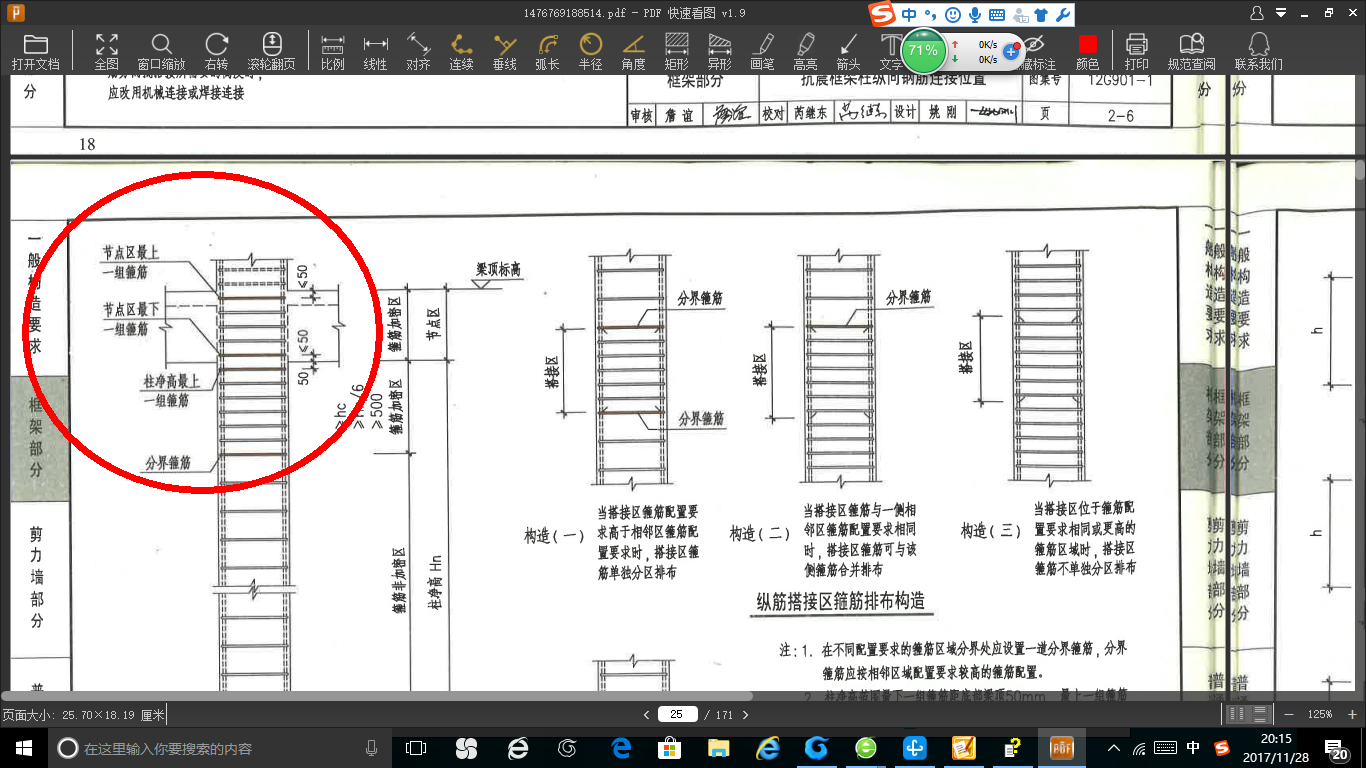Toggle 滚轮翻页 mouse wheel paging
The height and width of the screenshot is (768, 1366).
point(271,51)
